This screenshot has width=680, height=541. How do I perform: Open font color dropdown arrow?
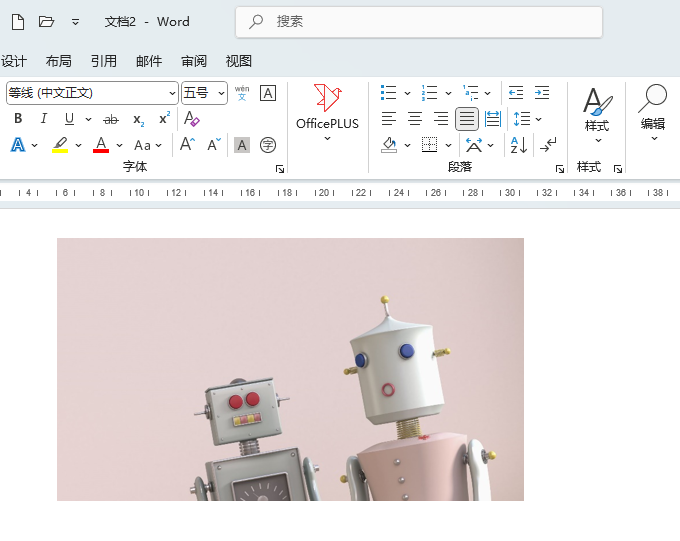119,145
